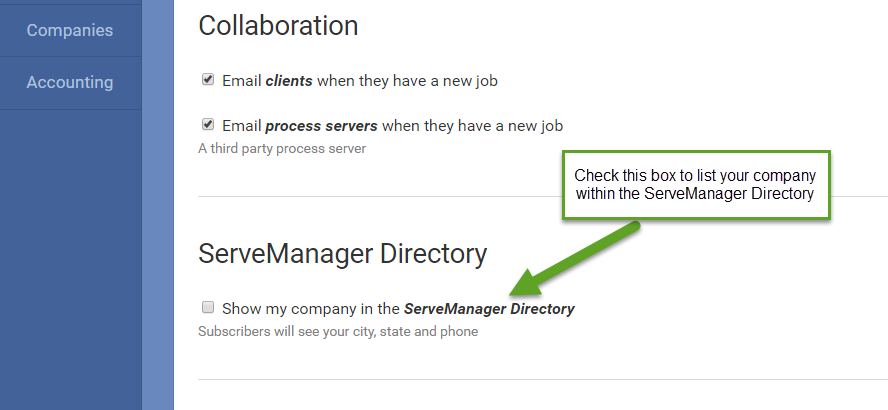Open the Companies sidebar item

click(x=70, y=30)
